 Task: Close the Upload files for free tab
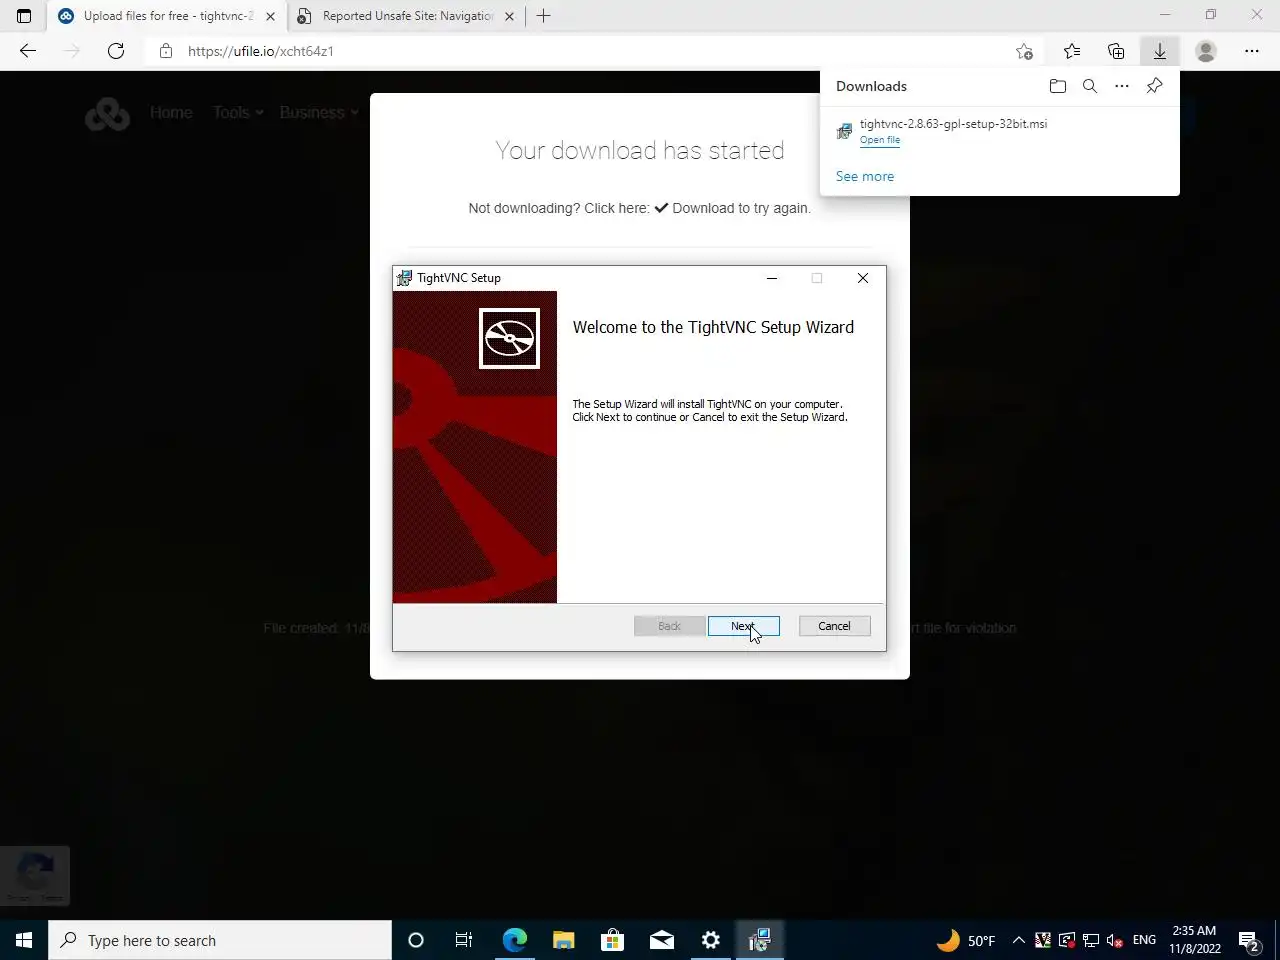[270, 16]
